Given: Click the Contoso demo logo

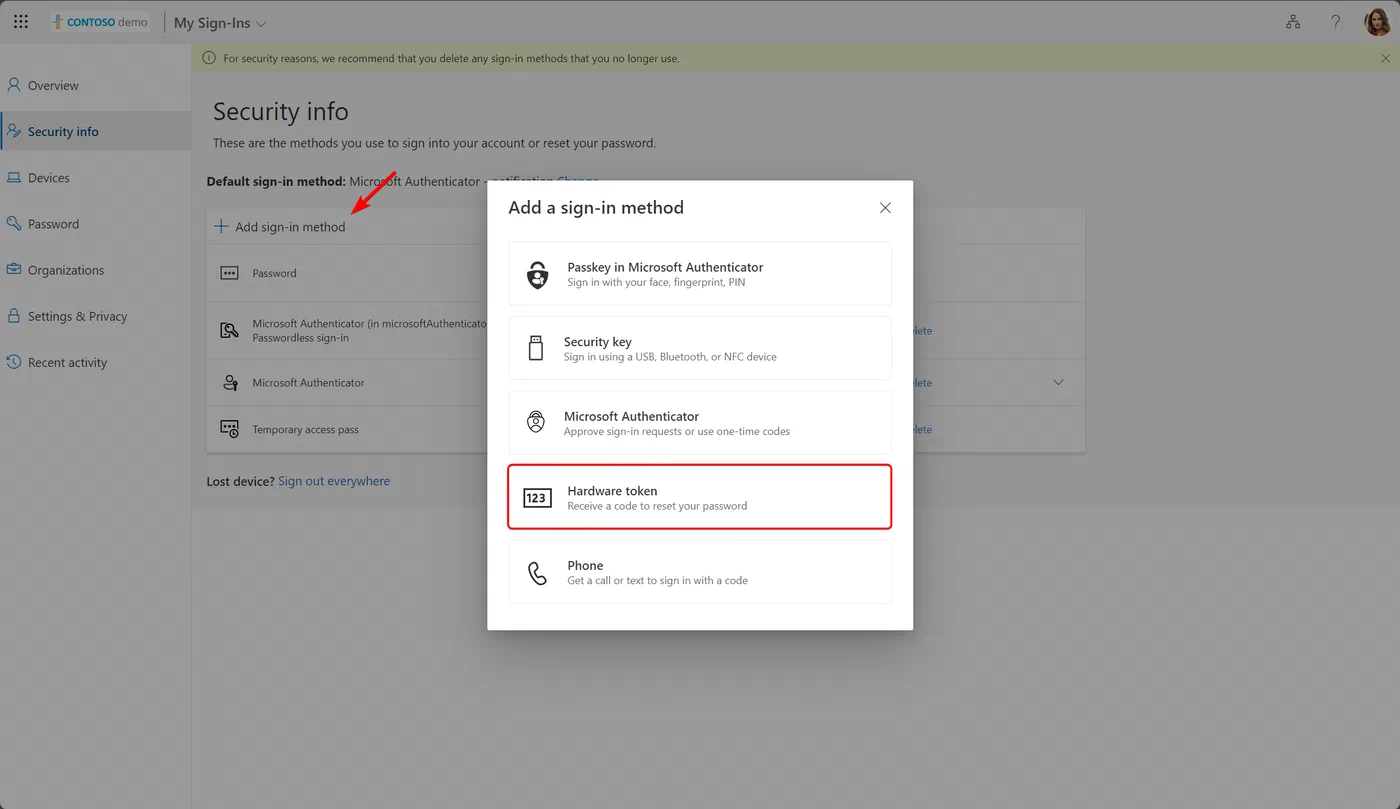Looking at the screenshot, I should (100, 22).
